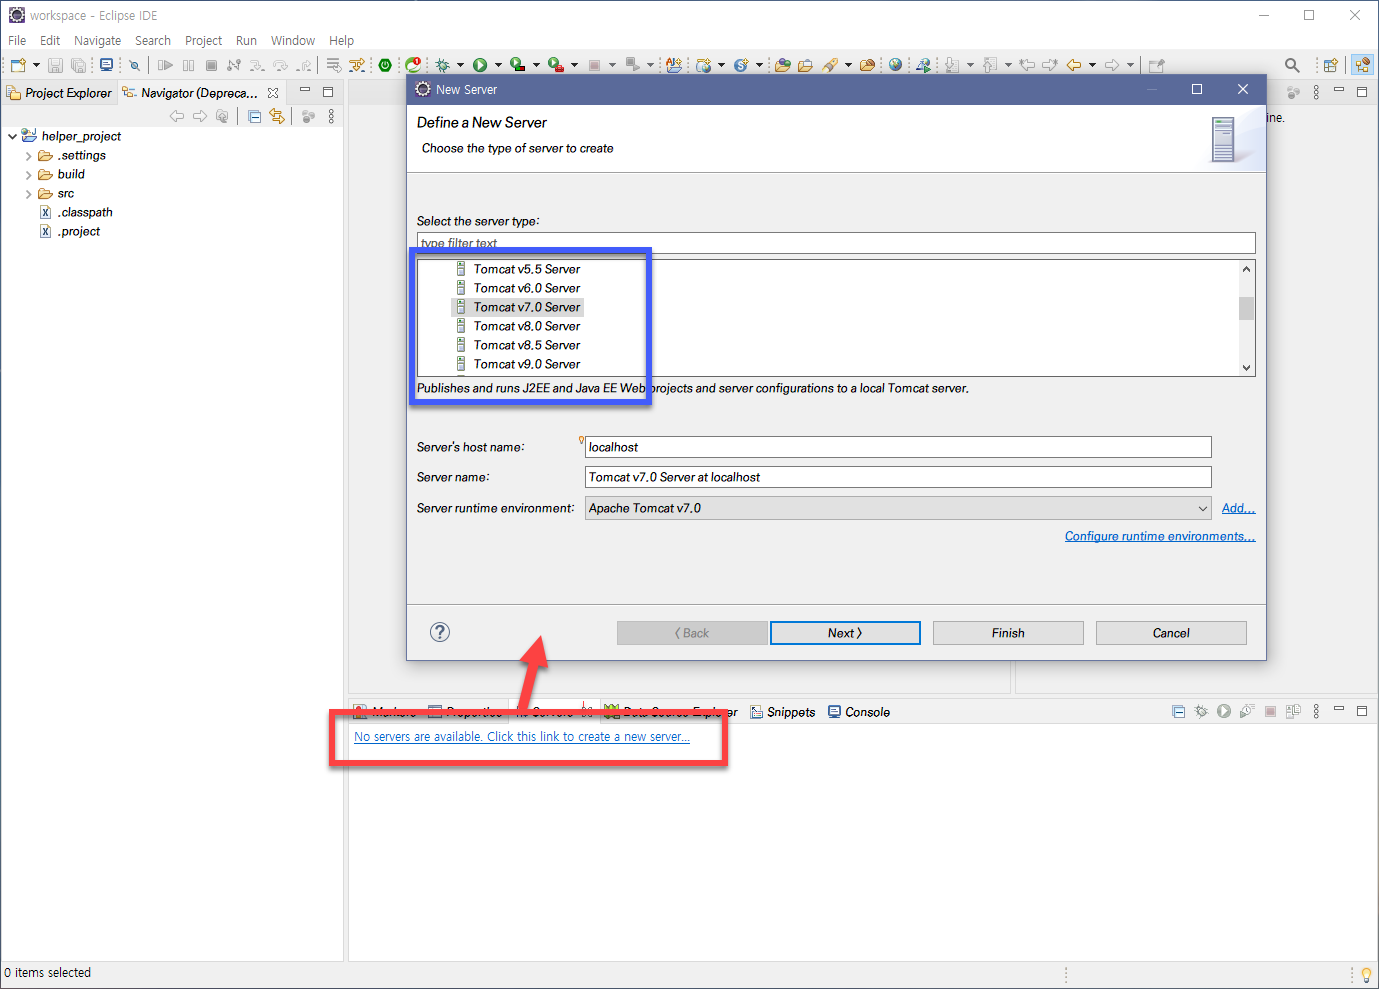Click the Server name text field
This screenshot has height=989, width=1379.
pos(898,477)
